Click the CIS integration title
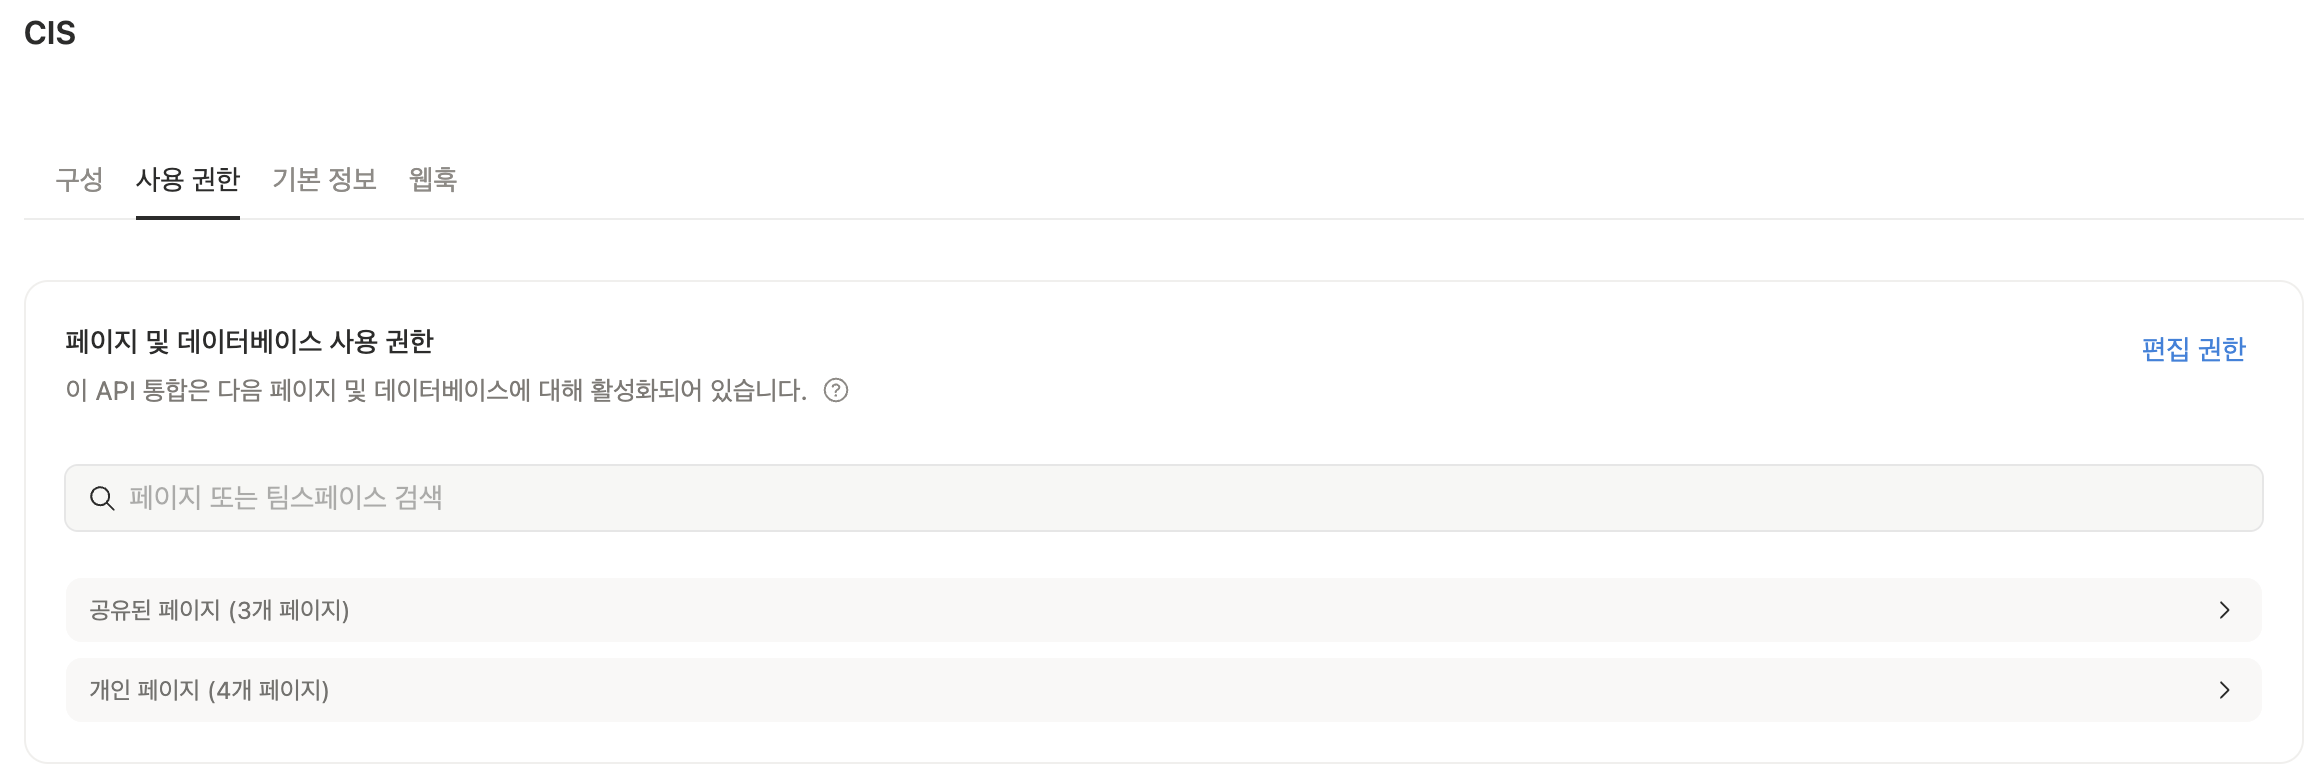 pyautogui.click(x=50, y=33)
